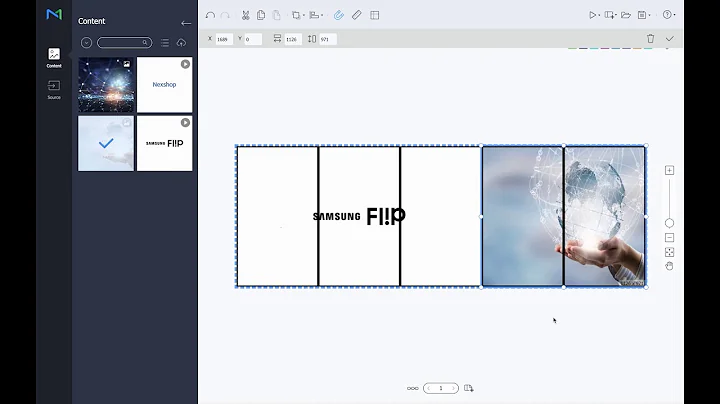This screenshot has height=404, width=720.
Task: Open the Save options dropdown
Action: coord(644,15)
